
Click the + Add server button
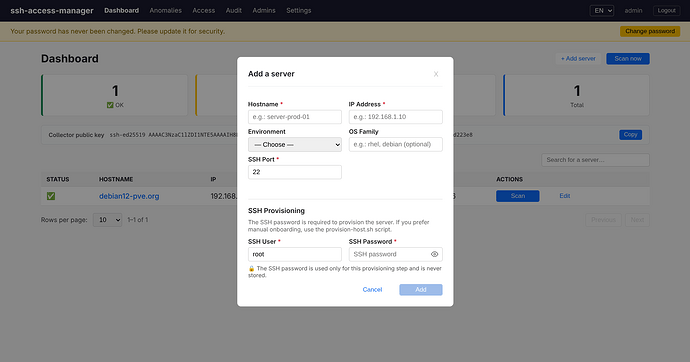point(578,59)
